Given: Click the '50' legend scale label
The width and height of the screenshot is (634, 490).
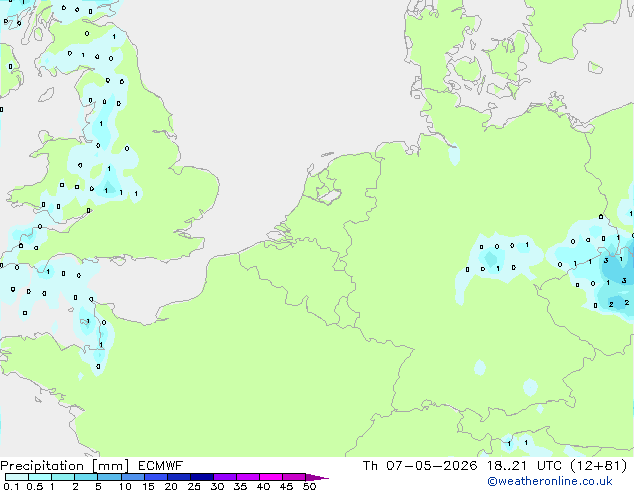Looking at the screenshot, I should (309, 486).
